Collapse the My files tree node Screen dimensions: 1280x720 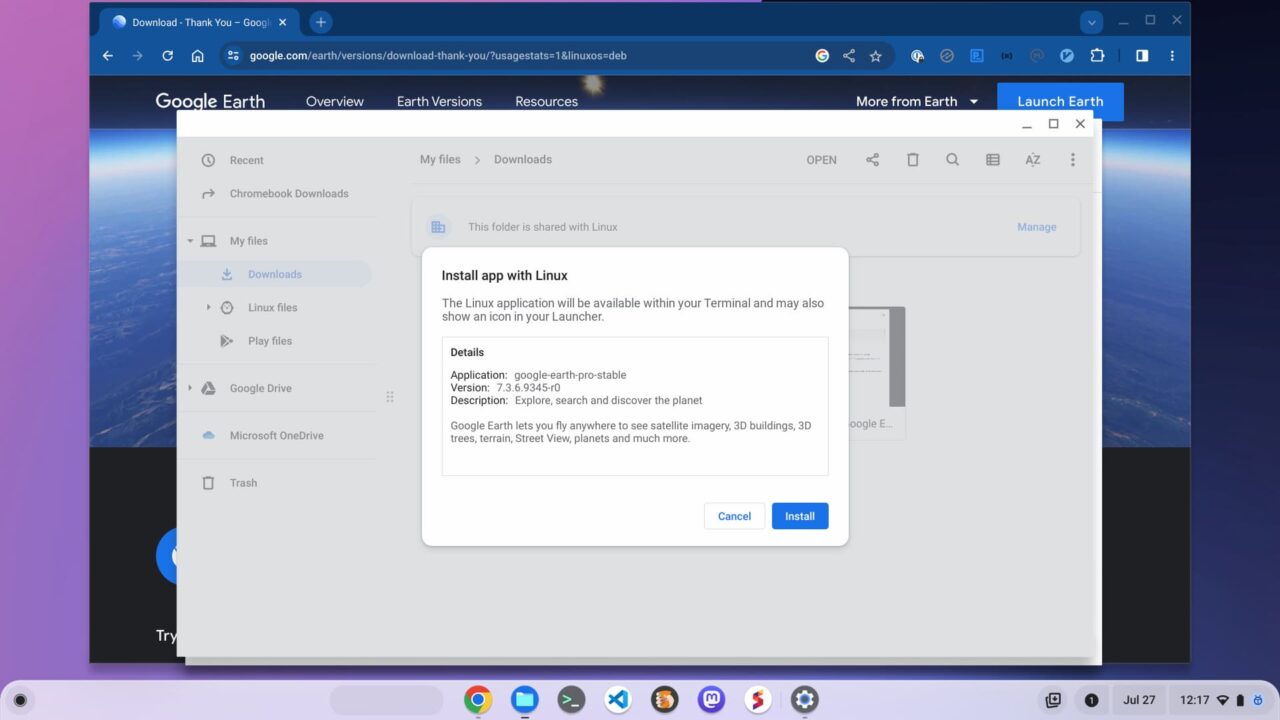click(x=190, y=241)
